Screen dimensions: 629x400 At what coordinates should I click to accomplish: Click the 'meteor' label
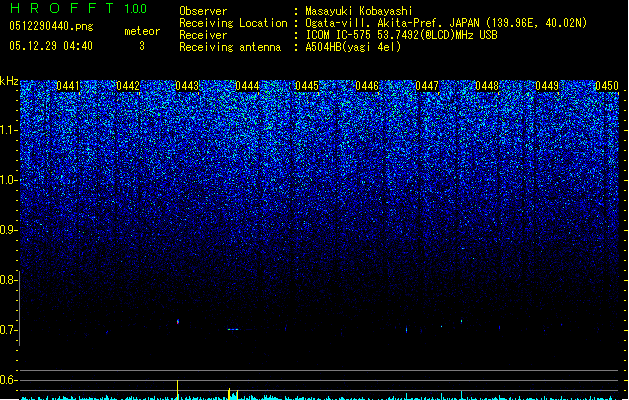point(142,31)
